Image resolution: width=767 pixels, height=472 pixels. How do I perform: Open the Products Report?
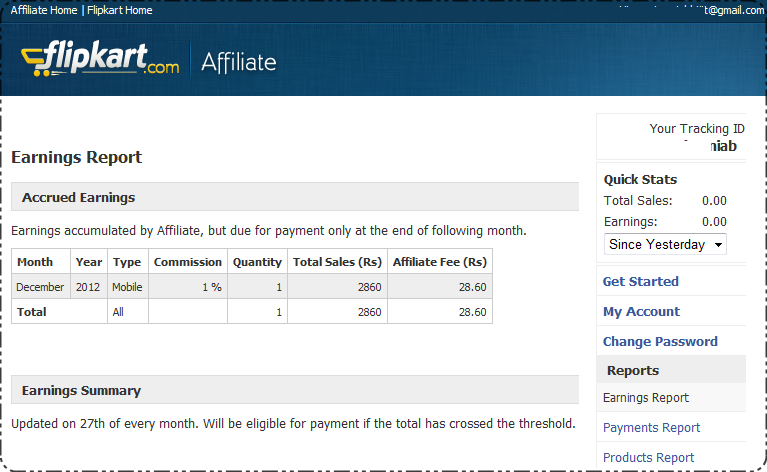tap(648, 457)
